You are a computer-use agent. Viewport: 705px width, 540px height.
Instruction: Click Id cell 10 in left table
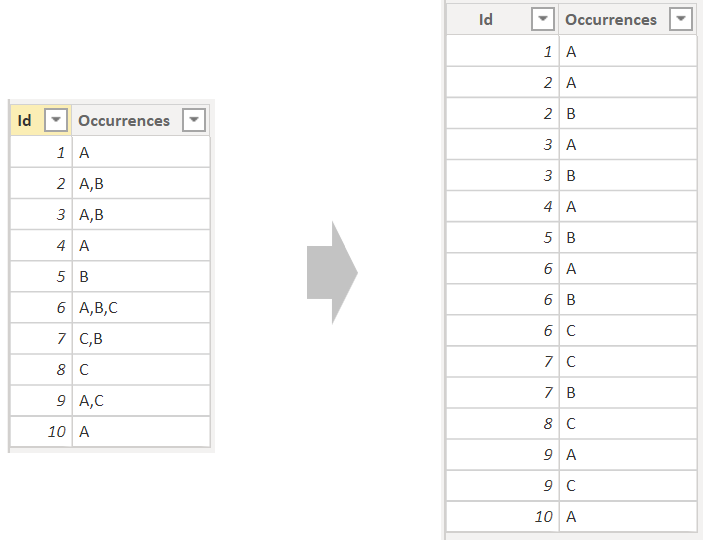41,432
